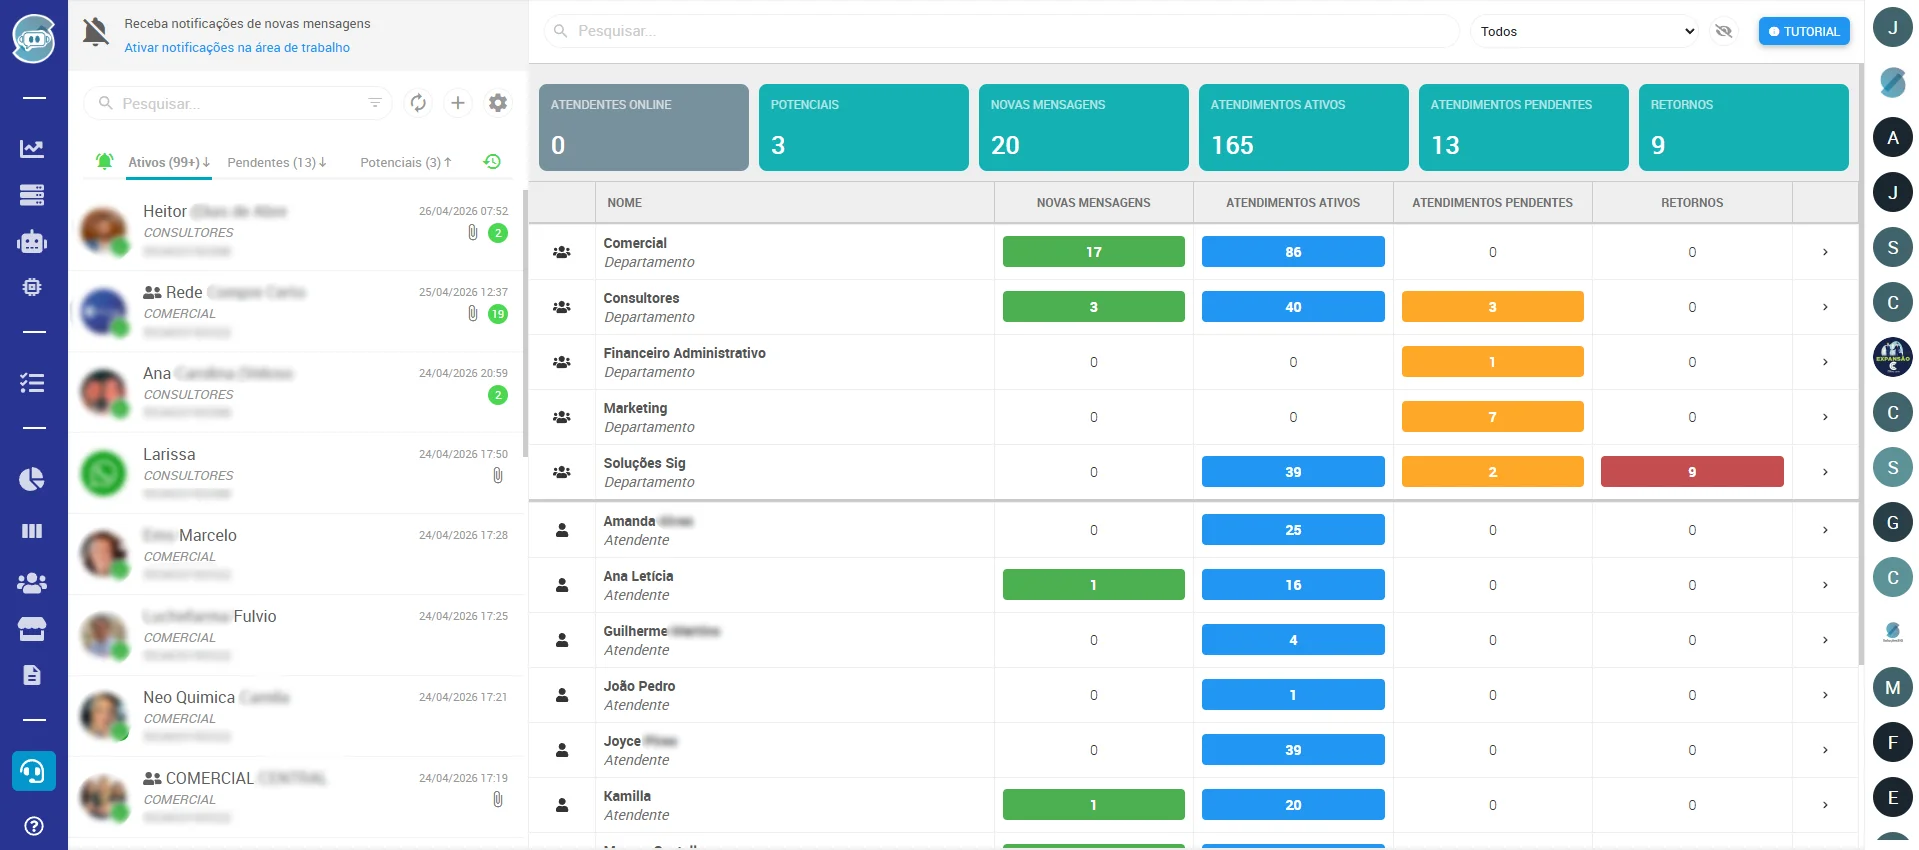Open the ATENDENTES ONLINE 0 card

point(643,127)
